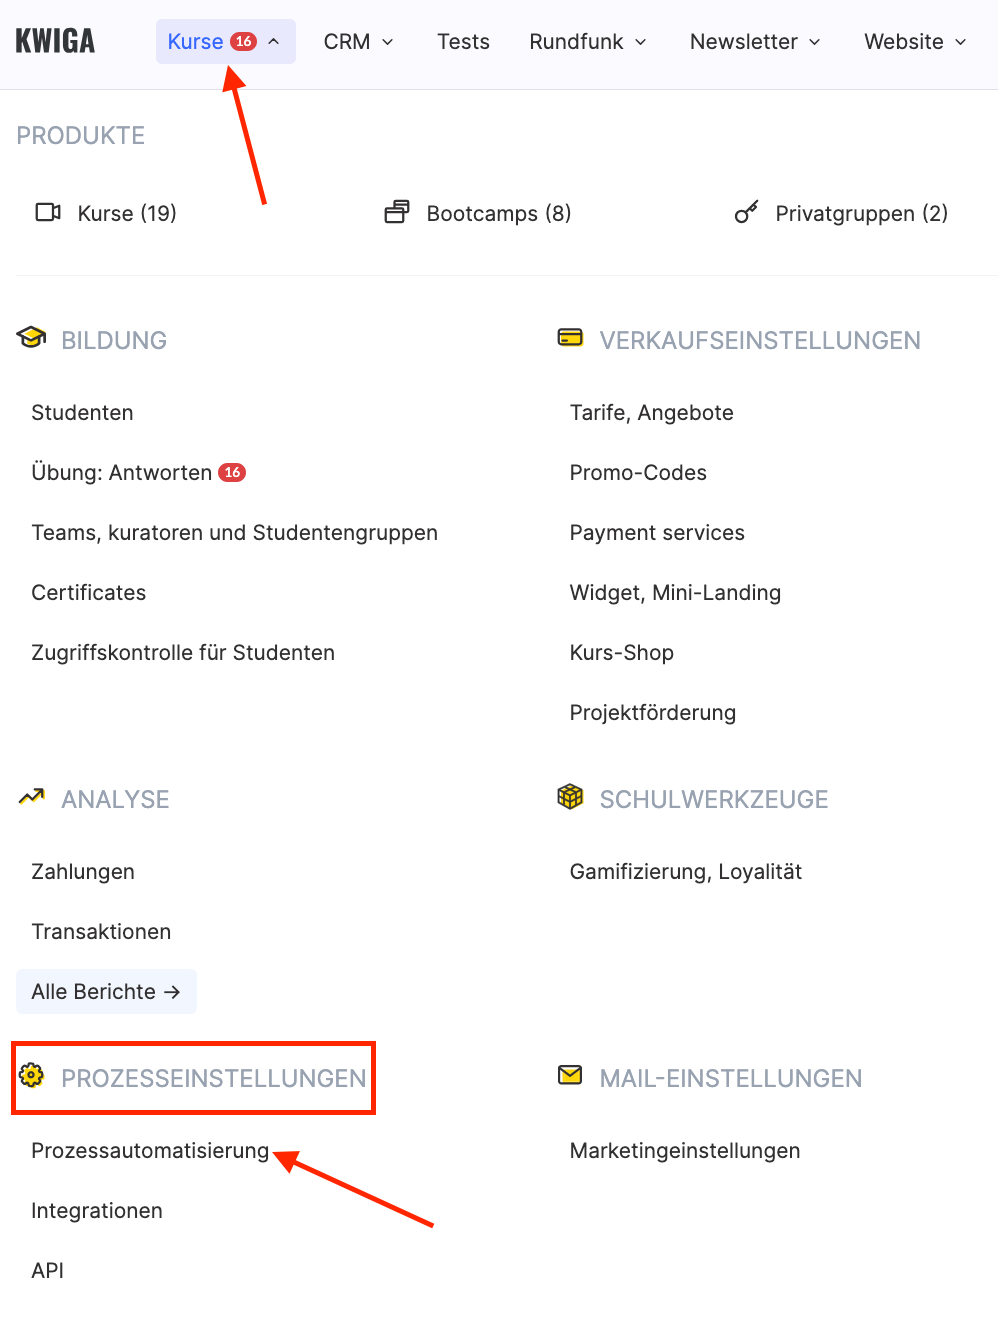
Task: Expand the CRM dropdown
Action: (x=358, y=41)
